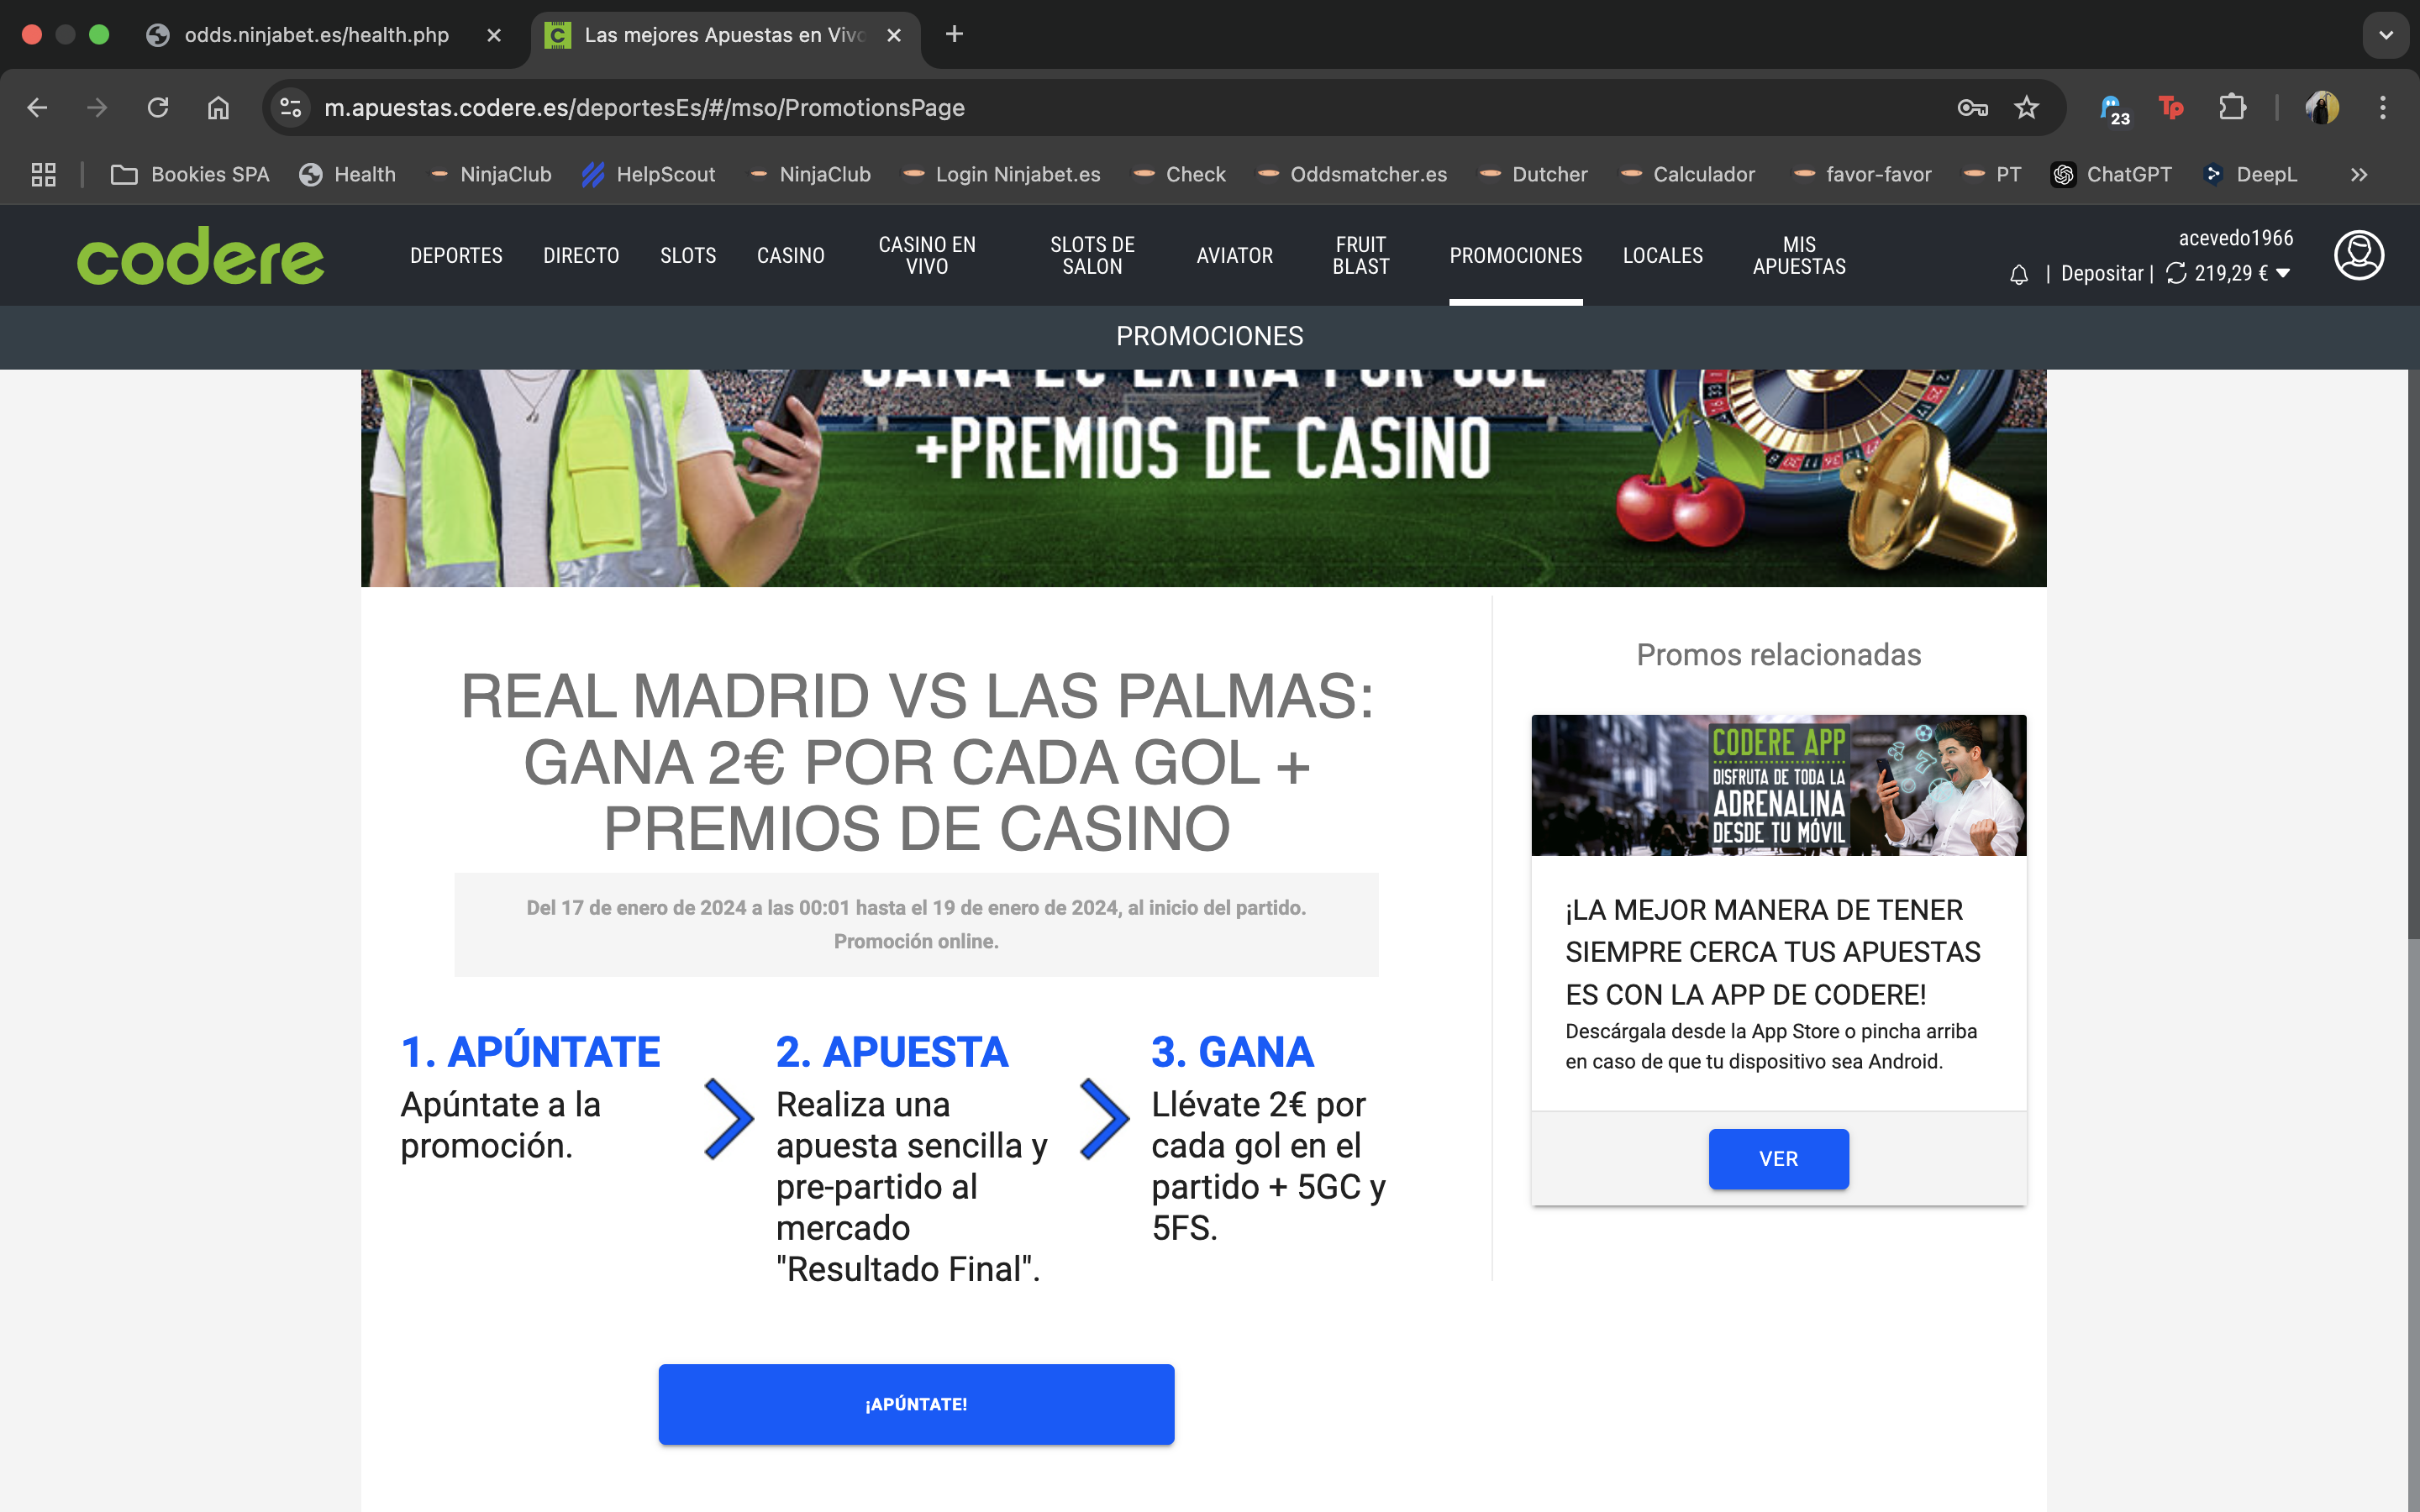This screenshot has width=2420, height=1512.
Task: Open SLOTS DE SALON
Action: (1092, 256)
